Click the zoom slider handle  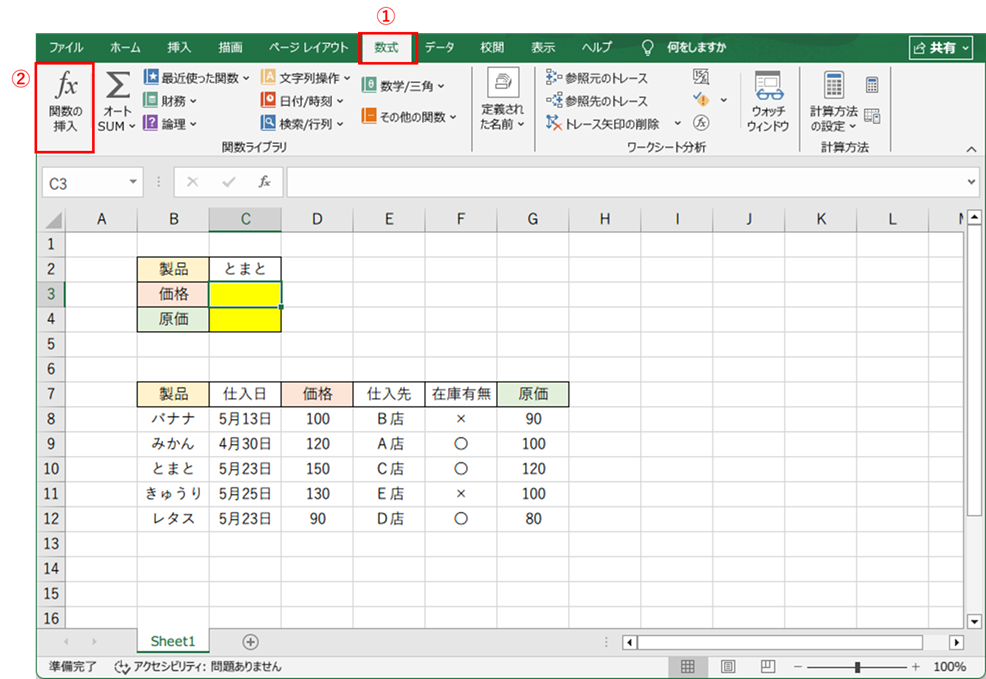click(x=857, y=667)
